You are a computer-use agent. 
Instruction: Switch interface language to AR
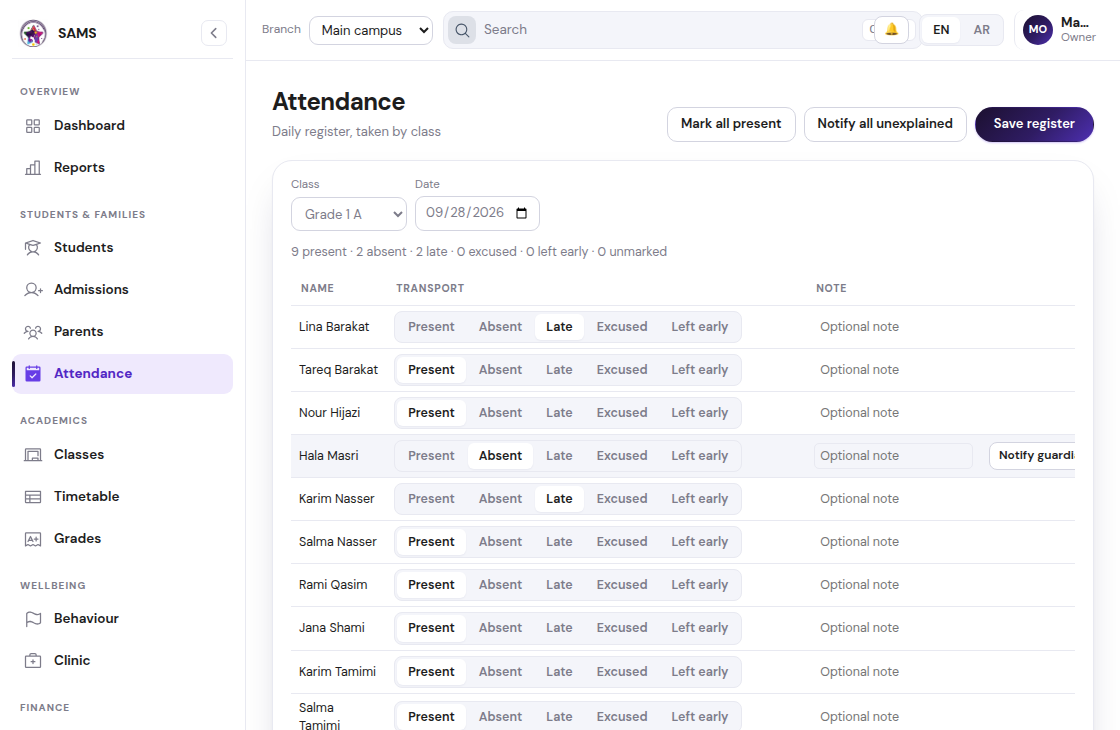981,30
